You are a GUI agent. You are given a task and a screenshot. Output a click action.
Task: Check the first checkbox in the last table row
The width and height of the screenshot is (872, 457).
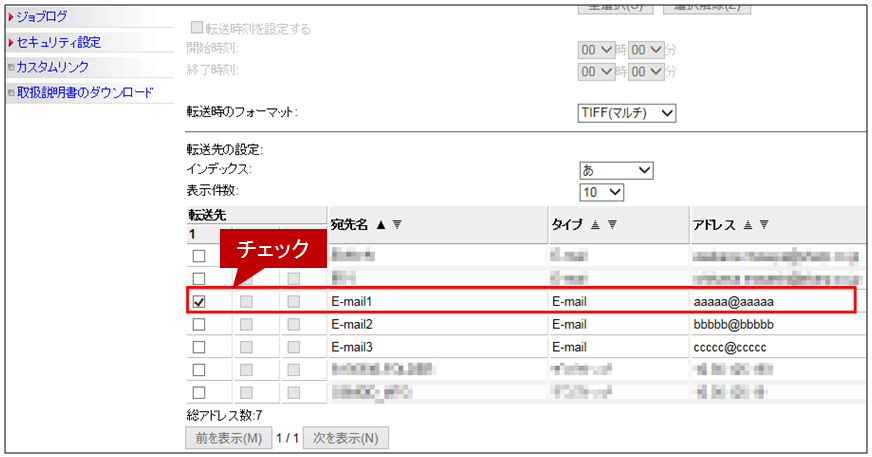coord(199,393)
